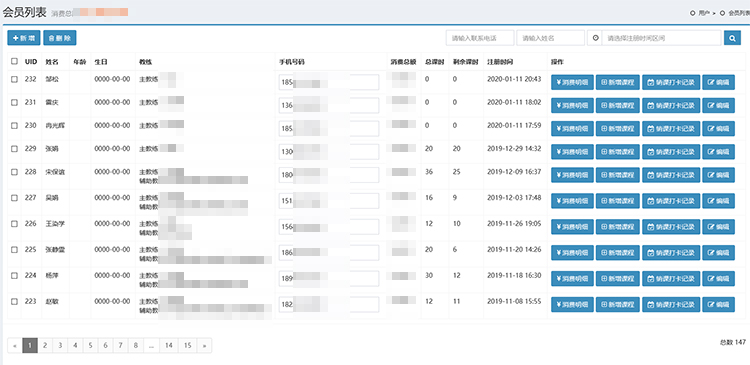The image size is (750, 365).
Task: Click 新增课程 for UID 231
Action: click(x=618, y=105)
